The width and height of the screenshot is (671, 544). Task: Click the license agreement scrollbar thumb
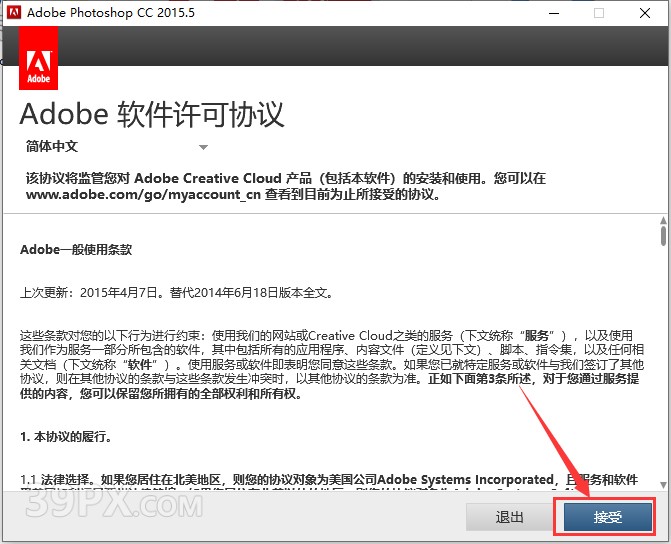pyautogui.click(x=663, y=235)
